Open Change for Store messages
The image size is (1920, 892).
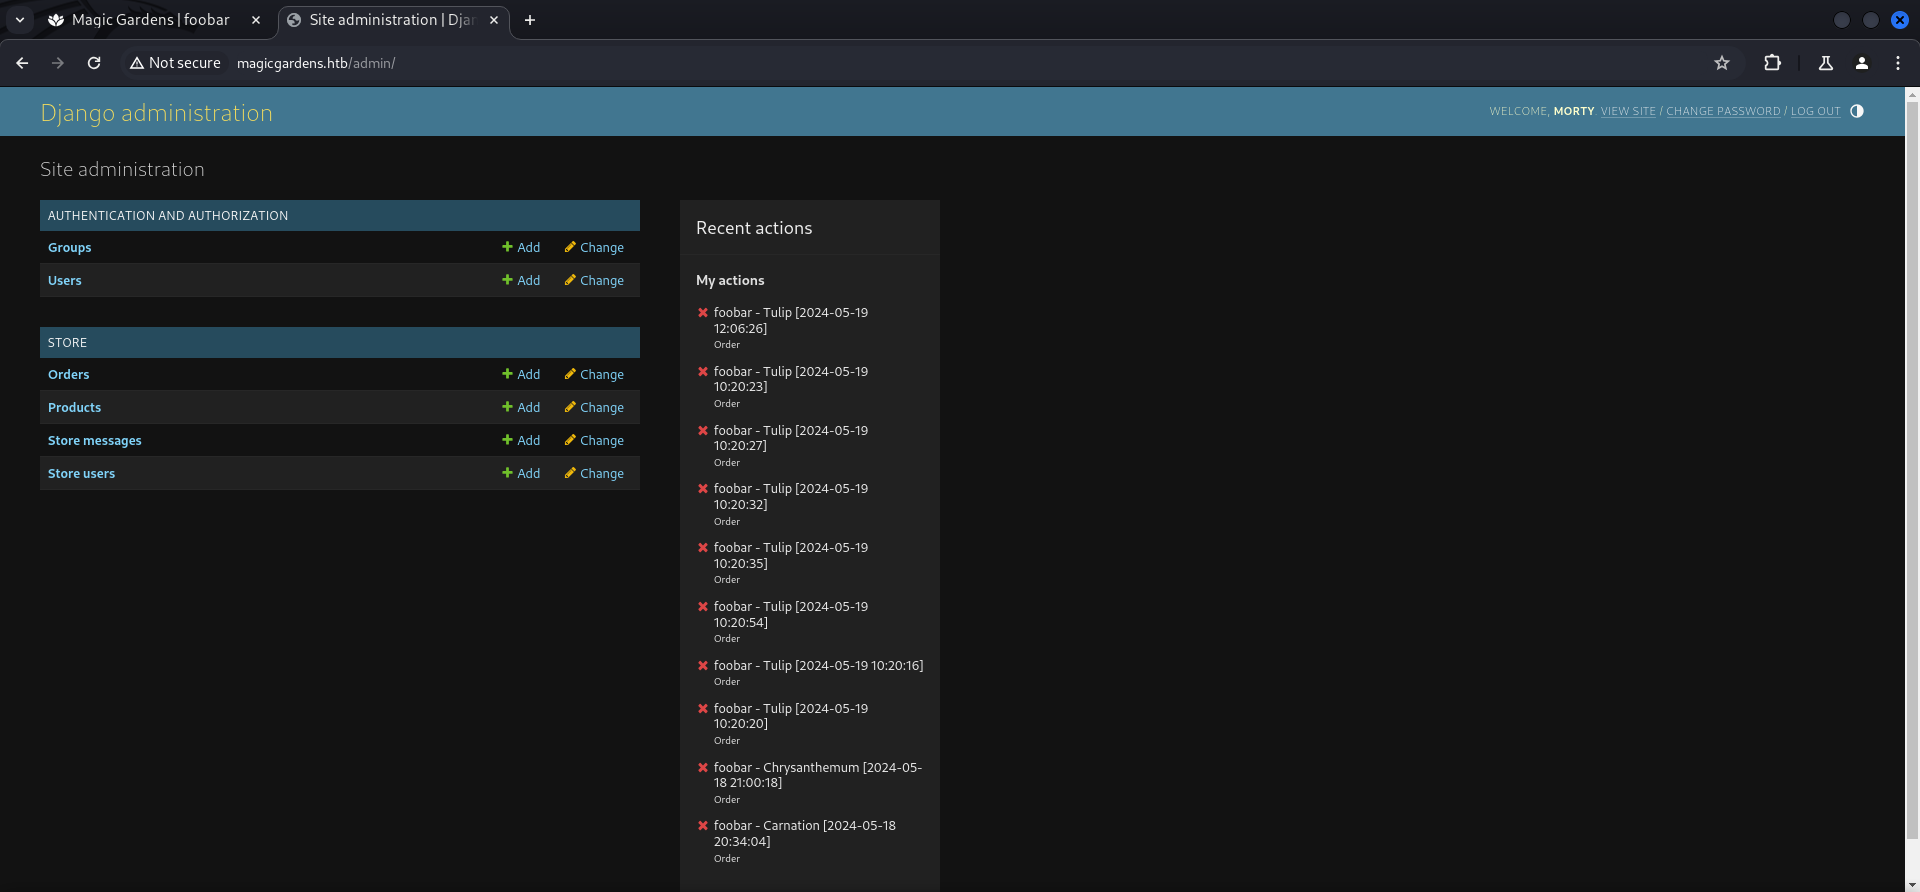[x=594, y=441]
